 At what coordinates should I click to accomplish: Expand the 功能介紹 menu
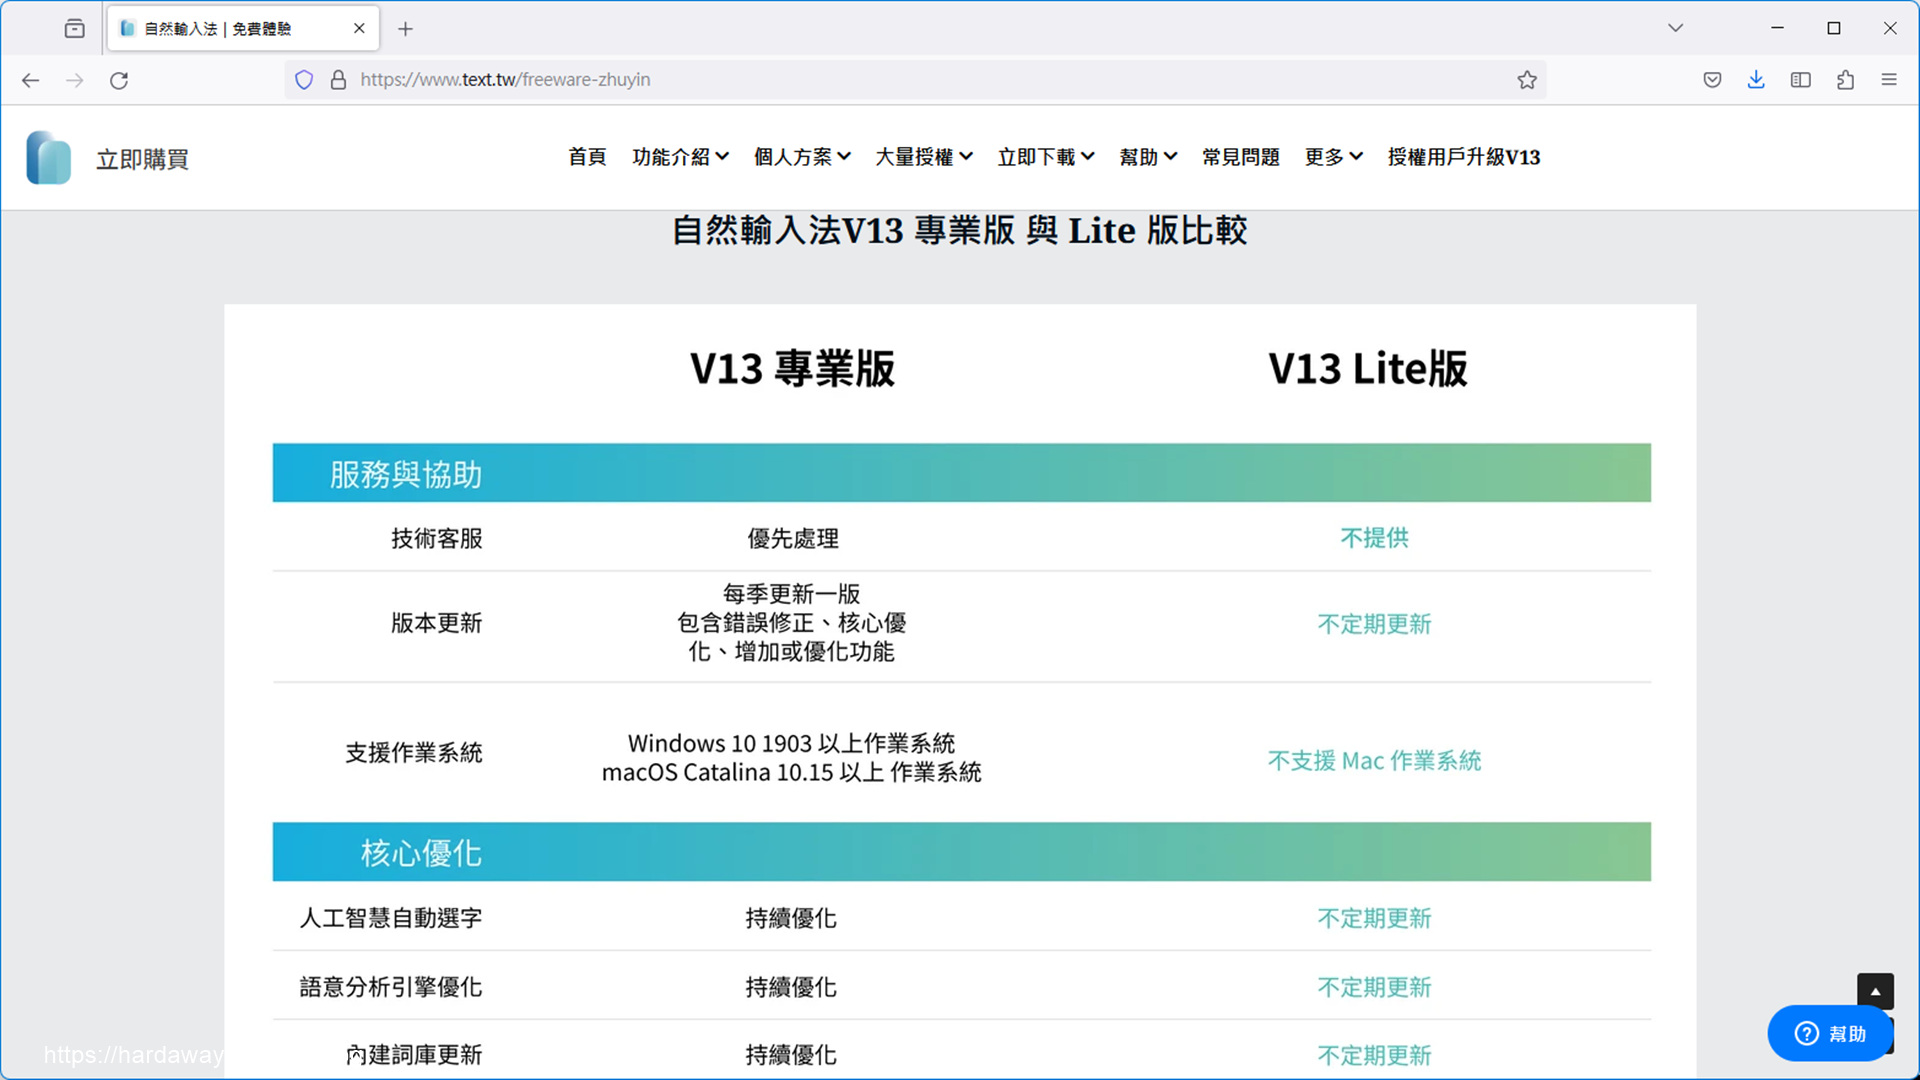(680, 157)
